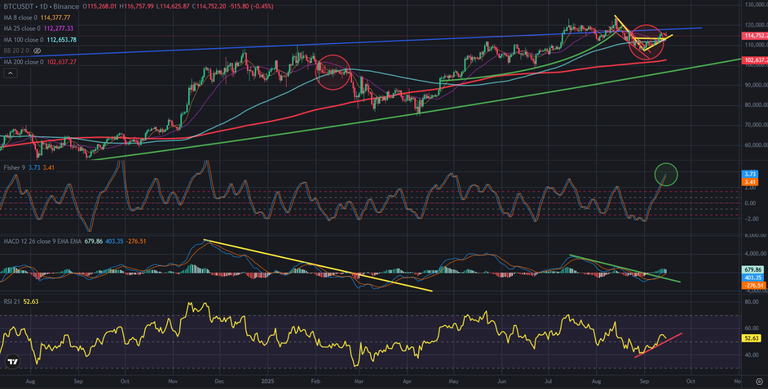Click the BTCUSDT 1D Binance symbol title
The height and width of the screenshot is (389, 768).
click(x=41, y=6)
